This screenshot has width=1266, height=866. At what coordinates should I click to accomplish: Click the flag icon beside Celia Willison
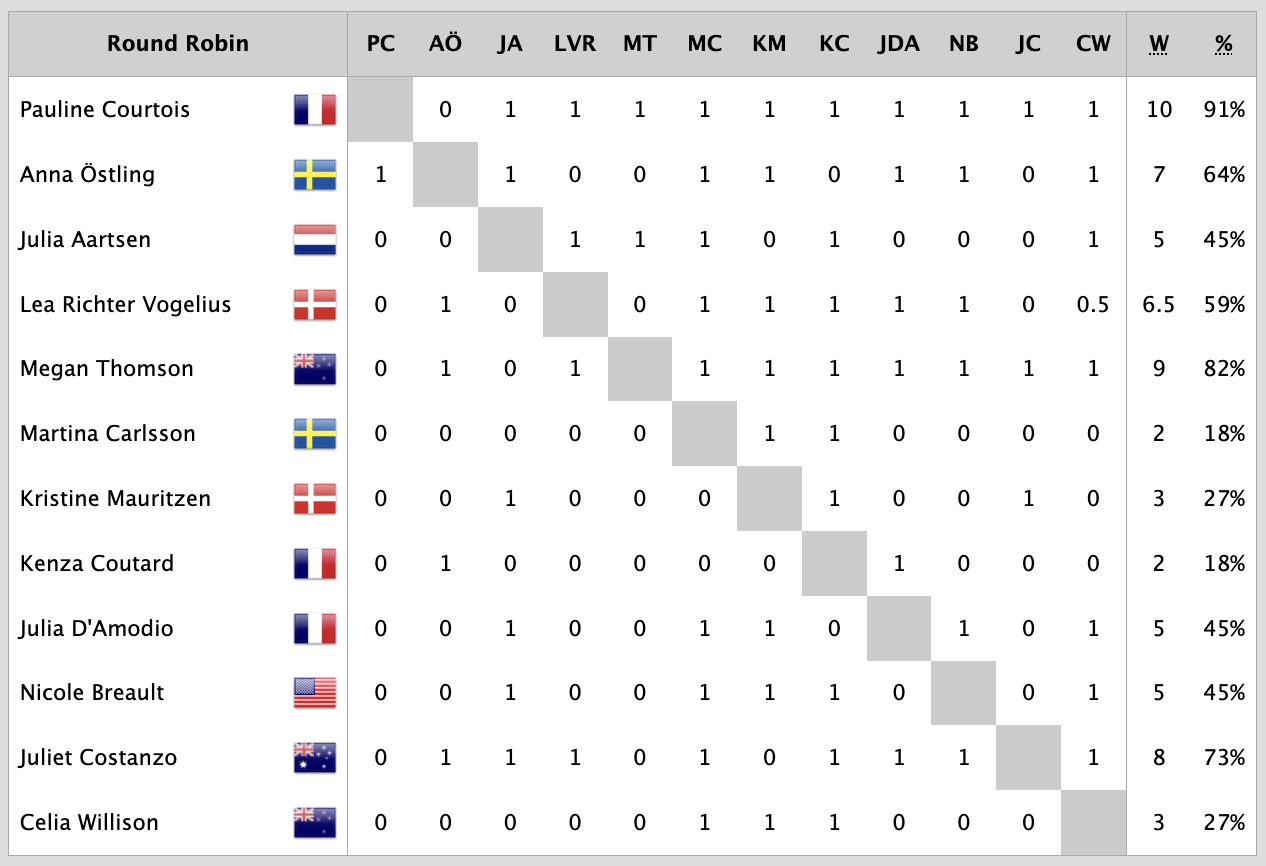point(315,823)
